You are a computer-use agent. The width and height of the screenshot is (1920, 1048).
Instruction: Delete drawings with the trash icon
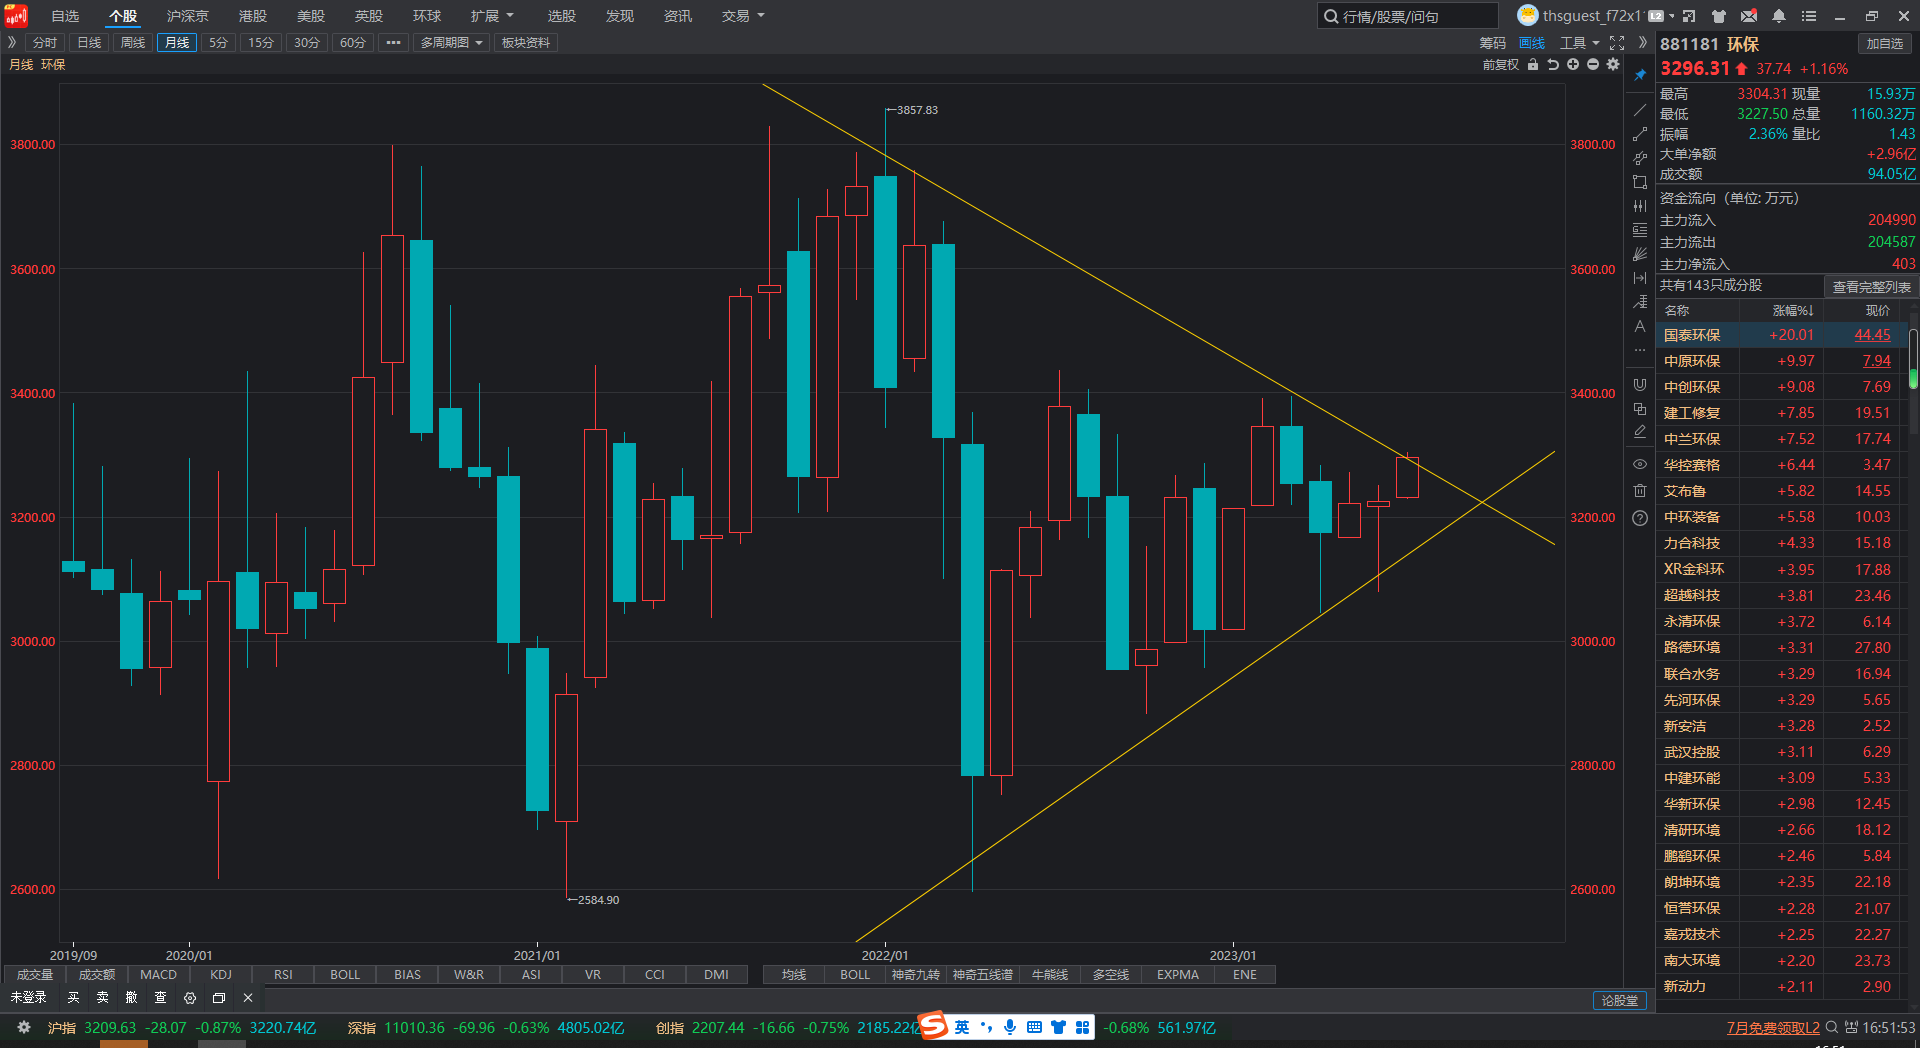click(1640, 490)
